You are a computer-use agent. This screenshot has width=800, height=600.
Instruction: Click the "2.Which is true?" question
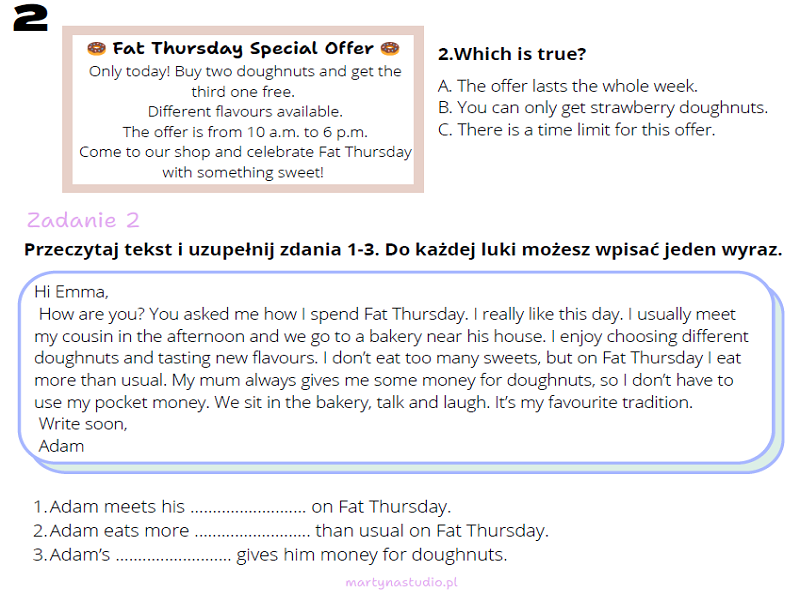tap(512, 54)
